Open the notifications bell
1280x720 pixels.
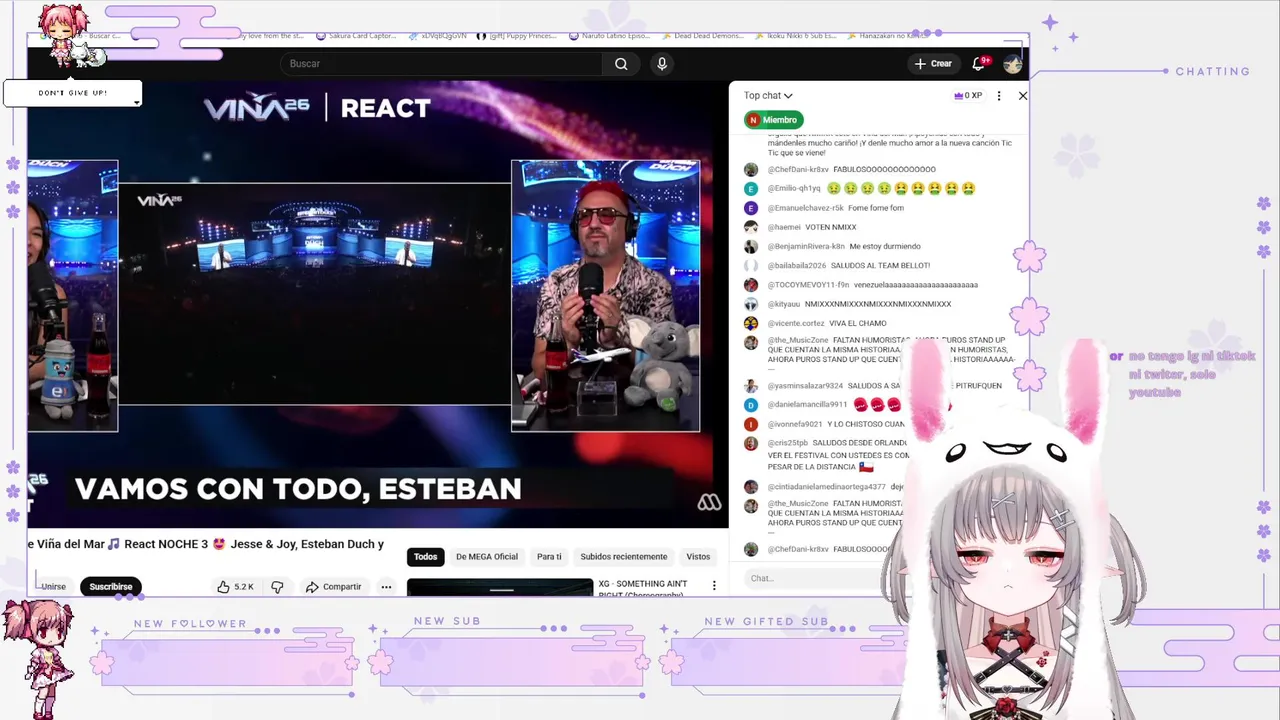[x=979, y=64]
